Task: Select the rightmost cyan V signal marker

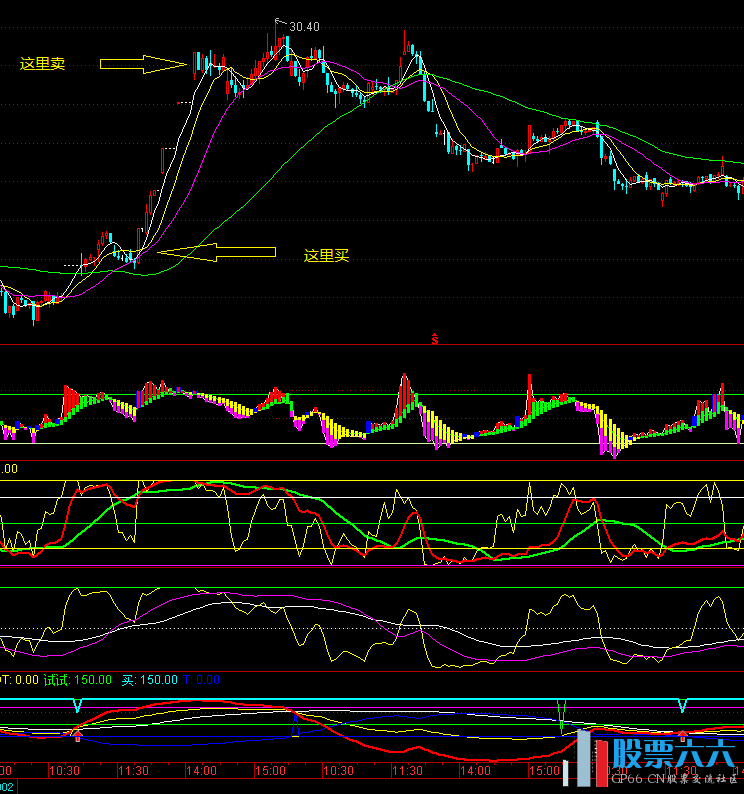Action: [x=682, y=706]
